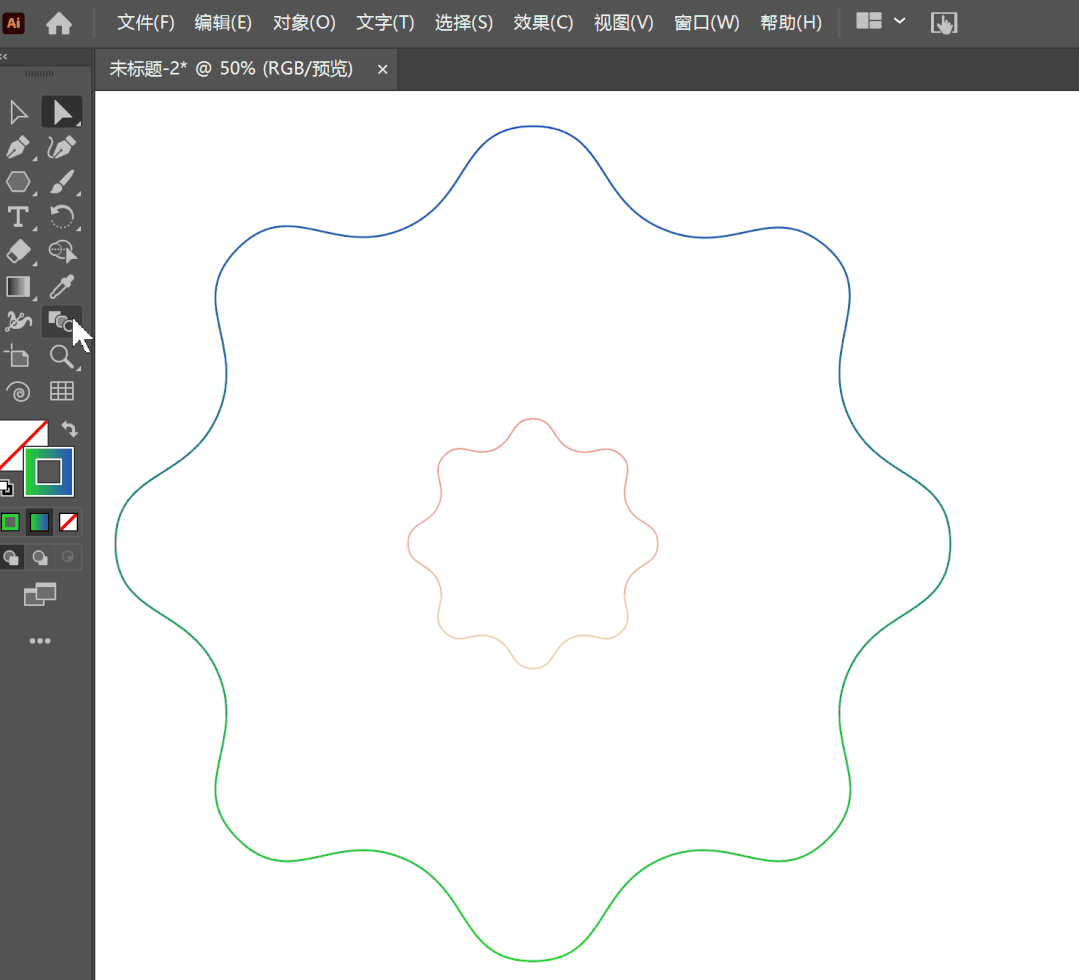This screenshot has width=1079, height=980.
Task: Select the Artboard tool
Action: [x=19, y=356]
